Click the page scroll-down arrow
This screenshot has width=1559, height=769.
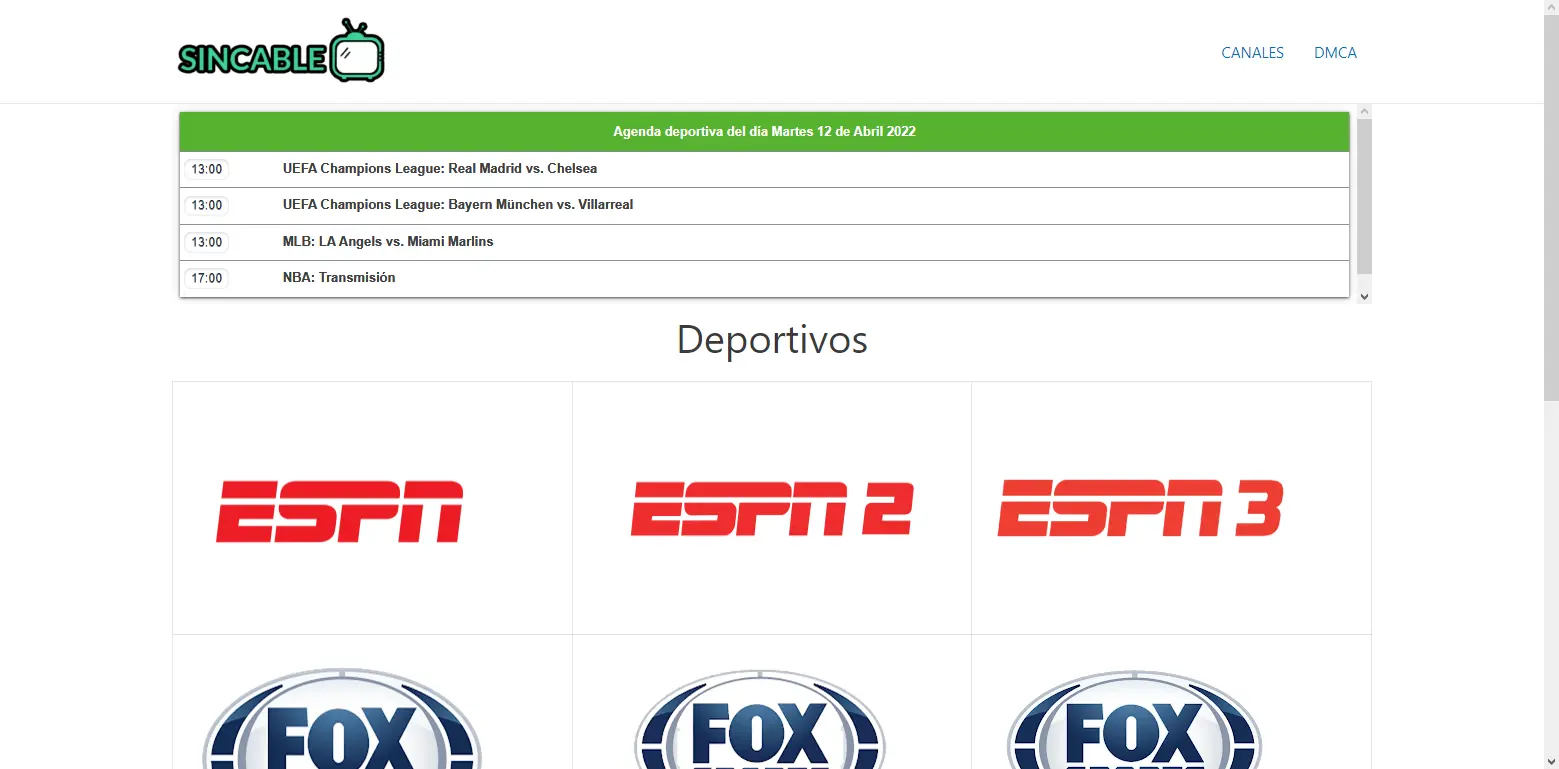[1550, 761]
